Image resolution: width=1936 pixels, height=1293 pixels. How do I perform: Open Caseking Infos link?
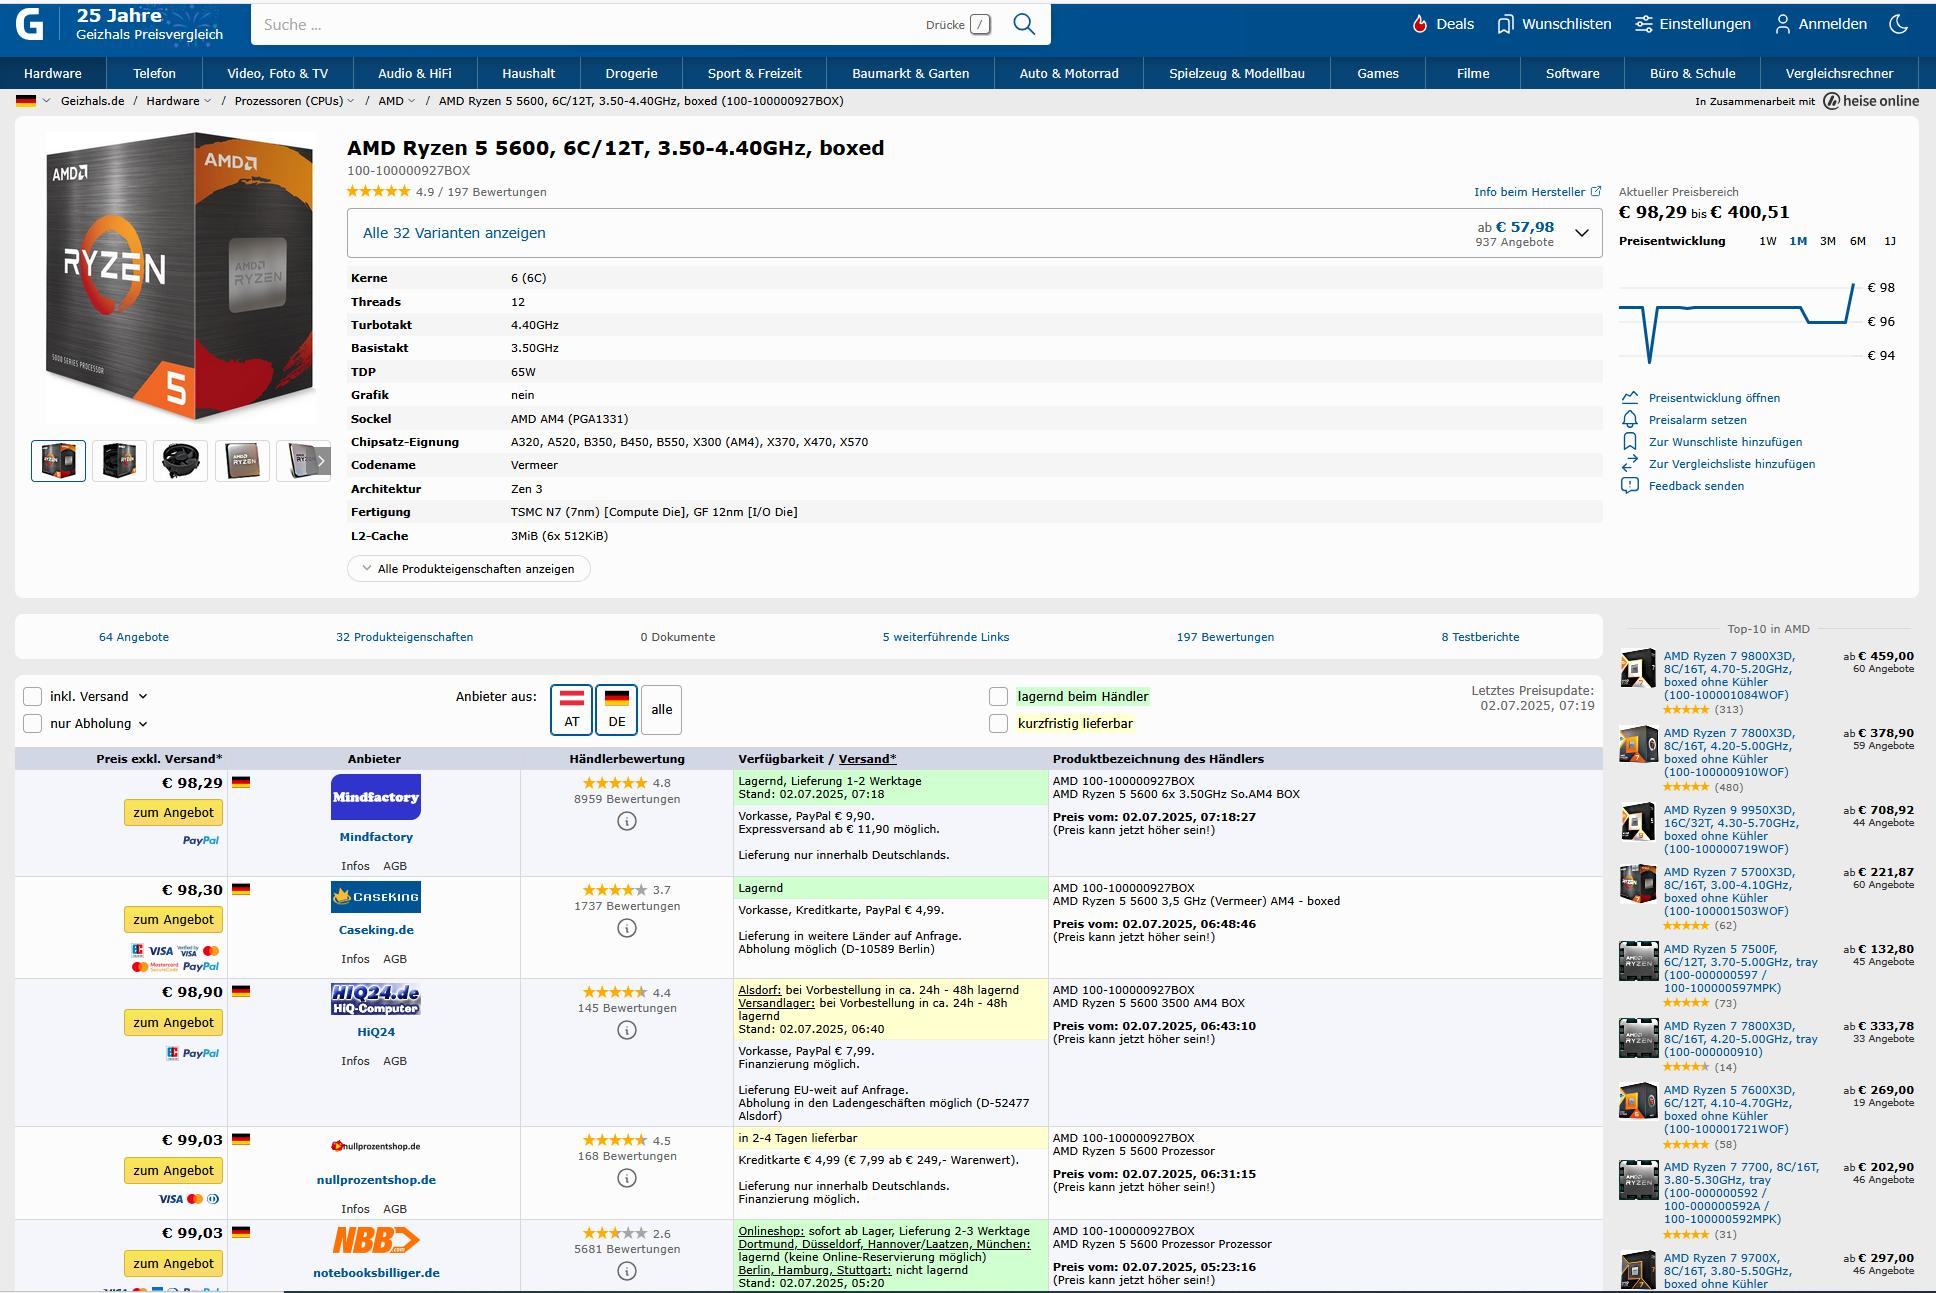click(x=355, y=959)
